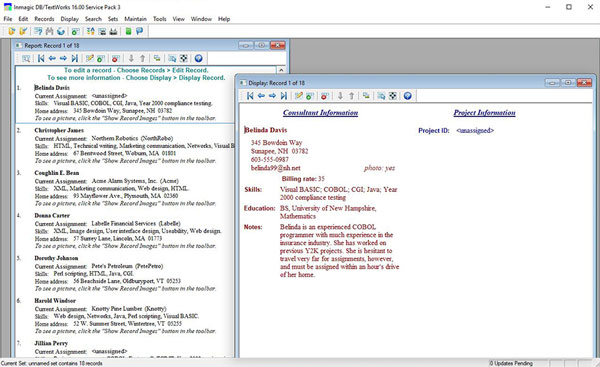This screenshot has width=600, height=367.
Task: Click the green book icon in main toolbar
Action: (128, 31)
